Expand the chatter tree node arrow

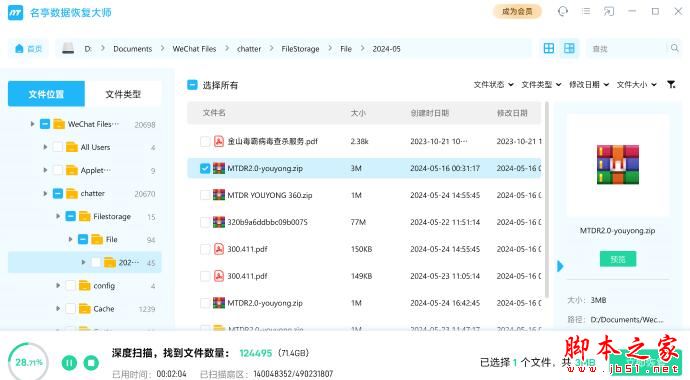click(x=45, y=193)
